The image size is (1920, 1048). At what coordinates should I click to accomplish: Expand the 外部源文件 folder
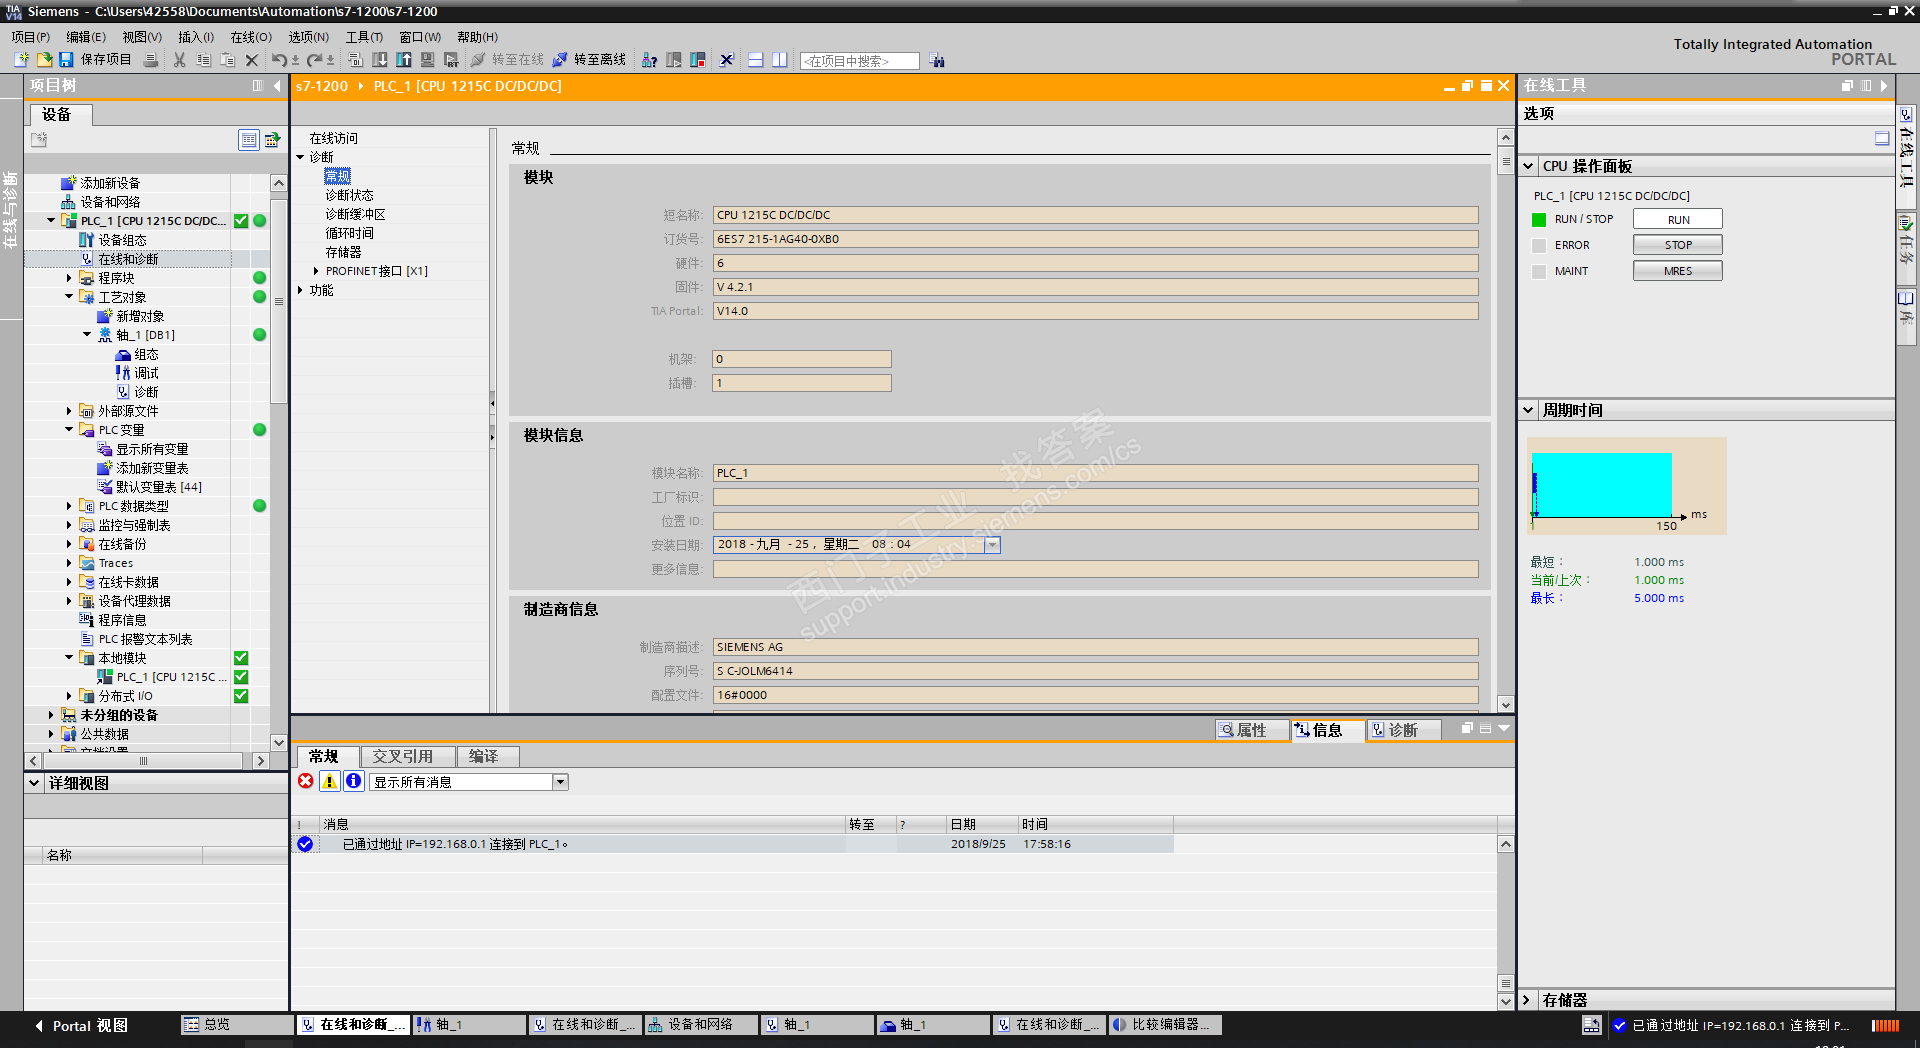(69, 411)
